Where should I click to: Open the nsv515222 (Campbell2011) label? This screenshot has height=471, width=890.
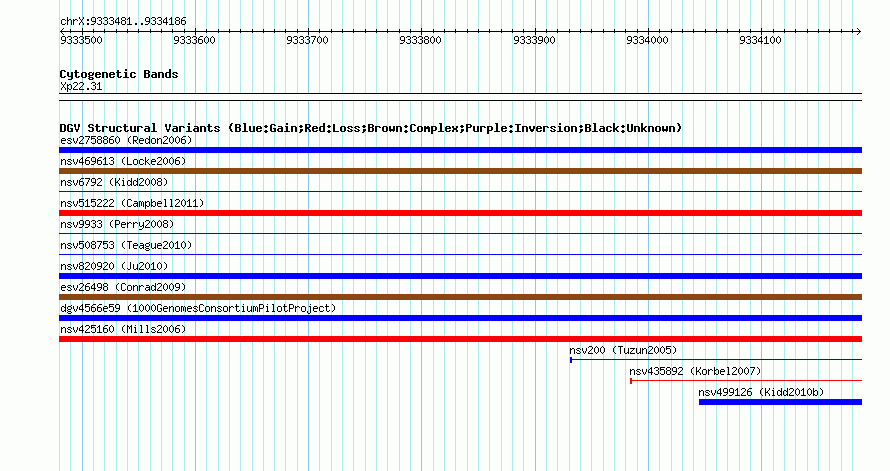(132, 203)
